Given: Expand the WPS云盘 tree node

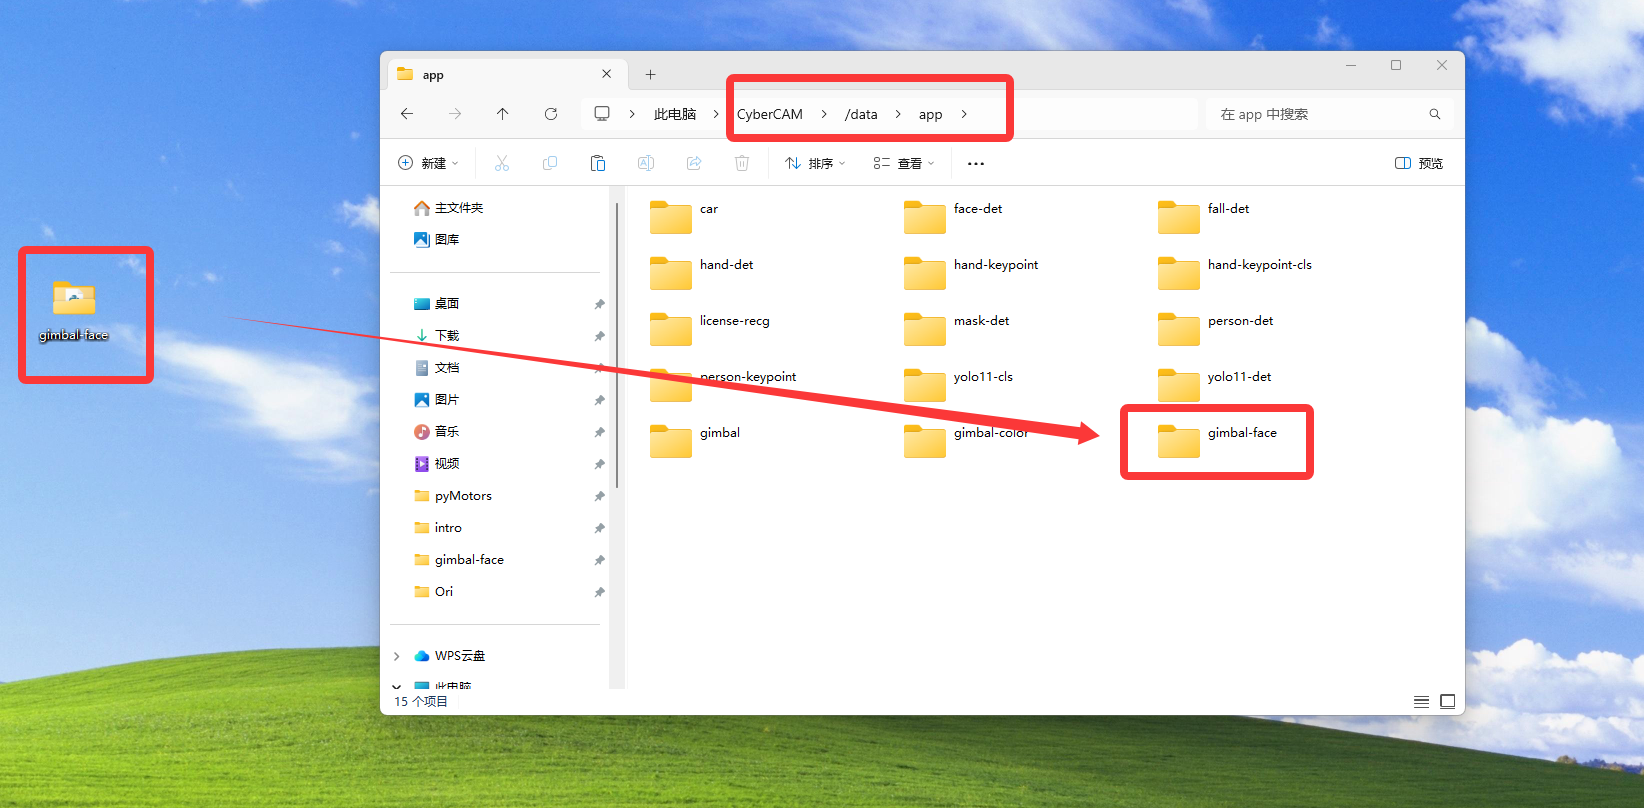Looking at the screenshot, I should [x=397, y=656].
